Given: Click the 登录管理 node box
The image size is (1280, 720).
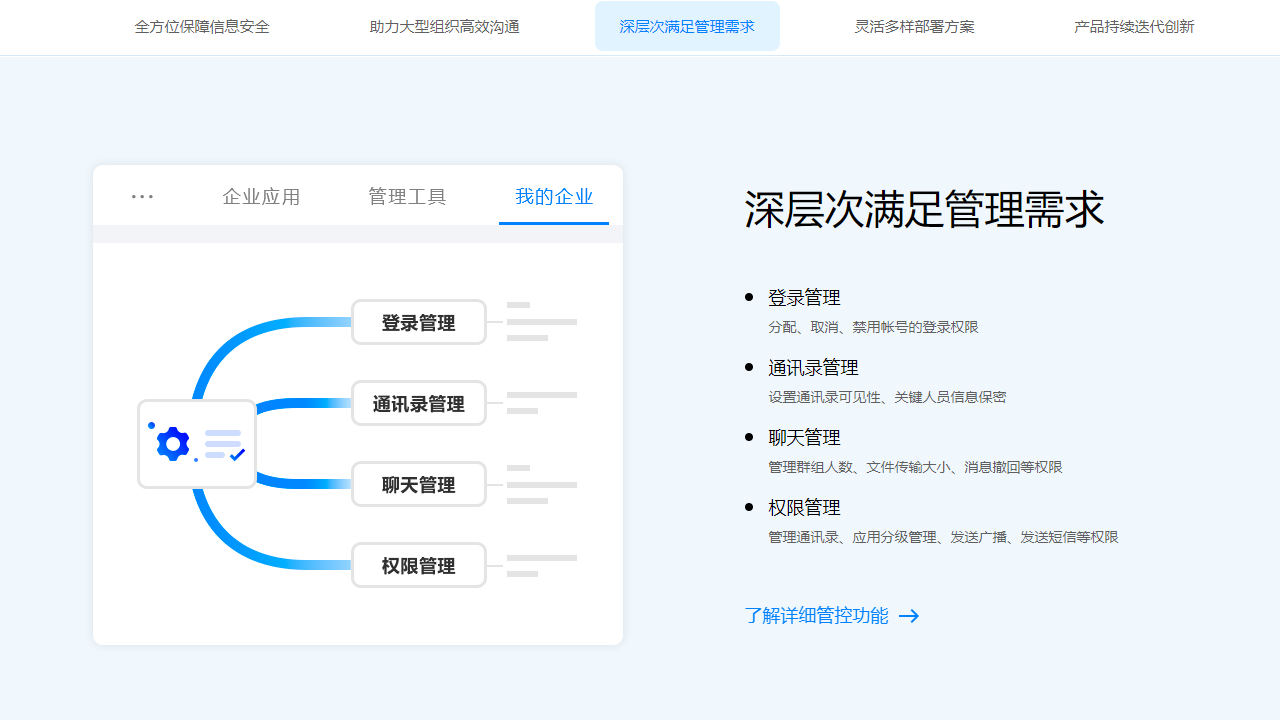Looking at the screenshot, I should click(x=418, y=322).
